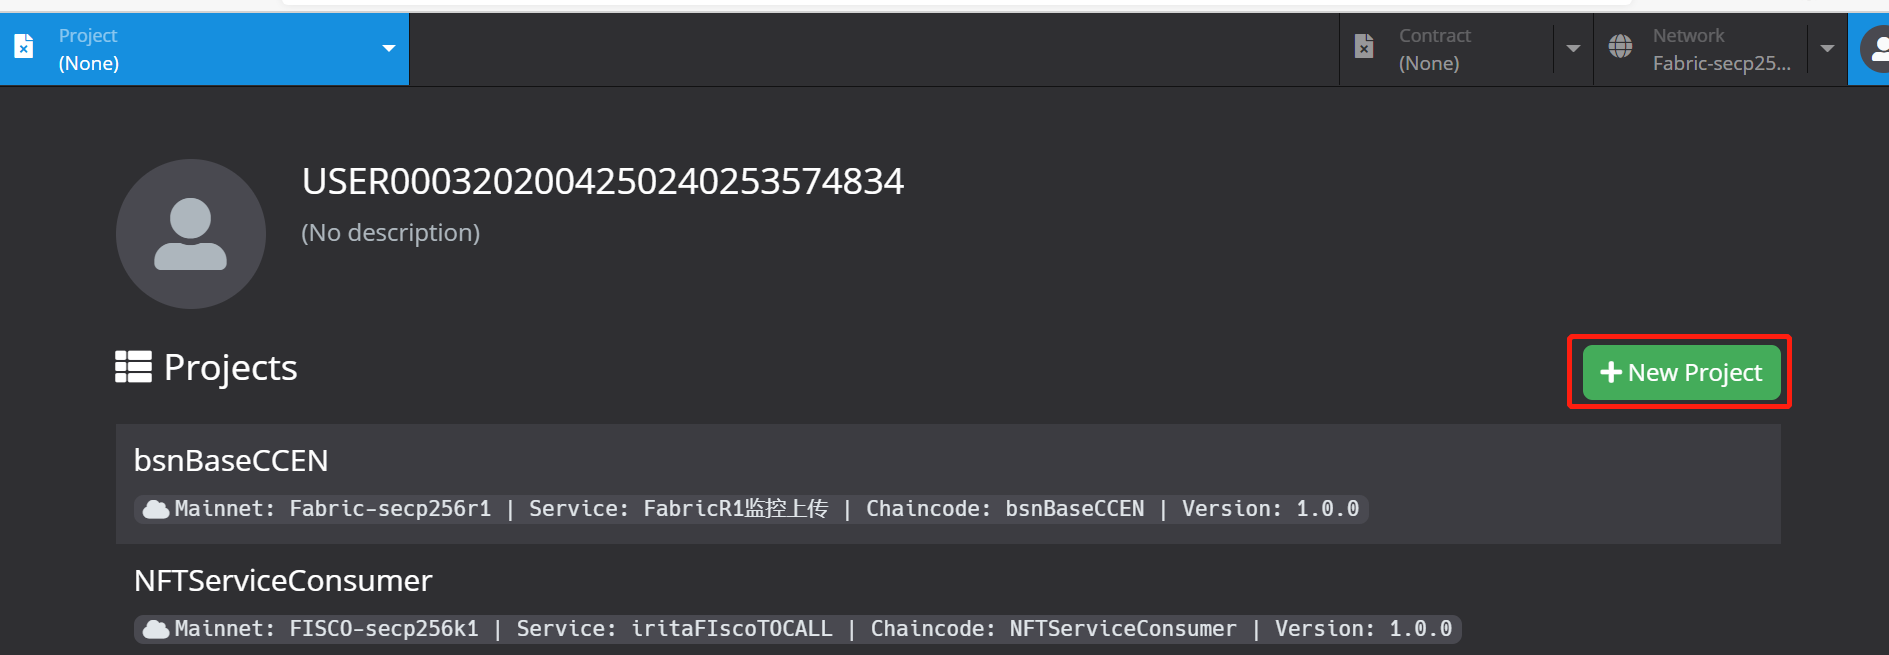Click the large profile avatar picture

pos(191,234)
